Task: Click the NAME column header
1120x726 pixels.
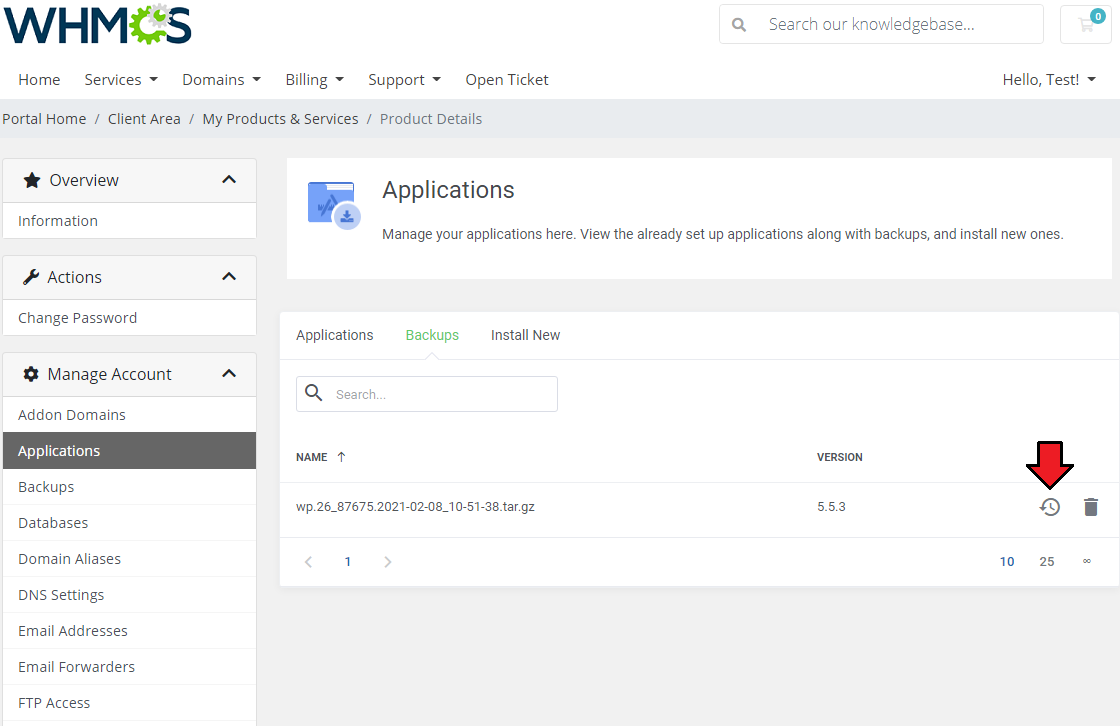Action: point(311,457)
